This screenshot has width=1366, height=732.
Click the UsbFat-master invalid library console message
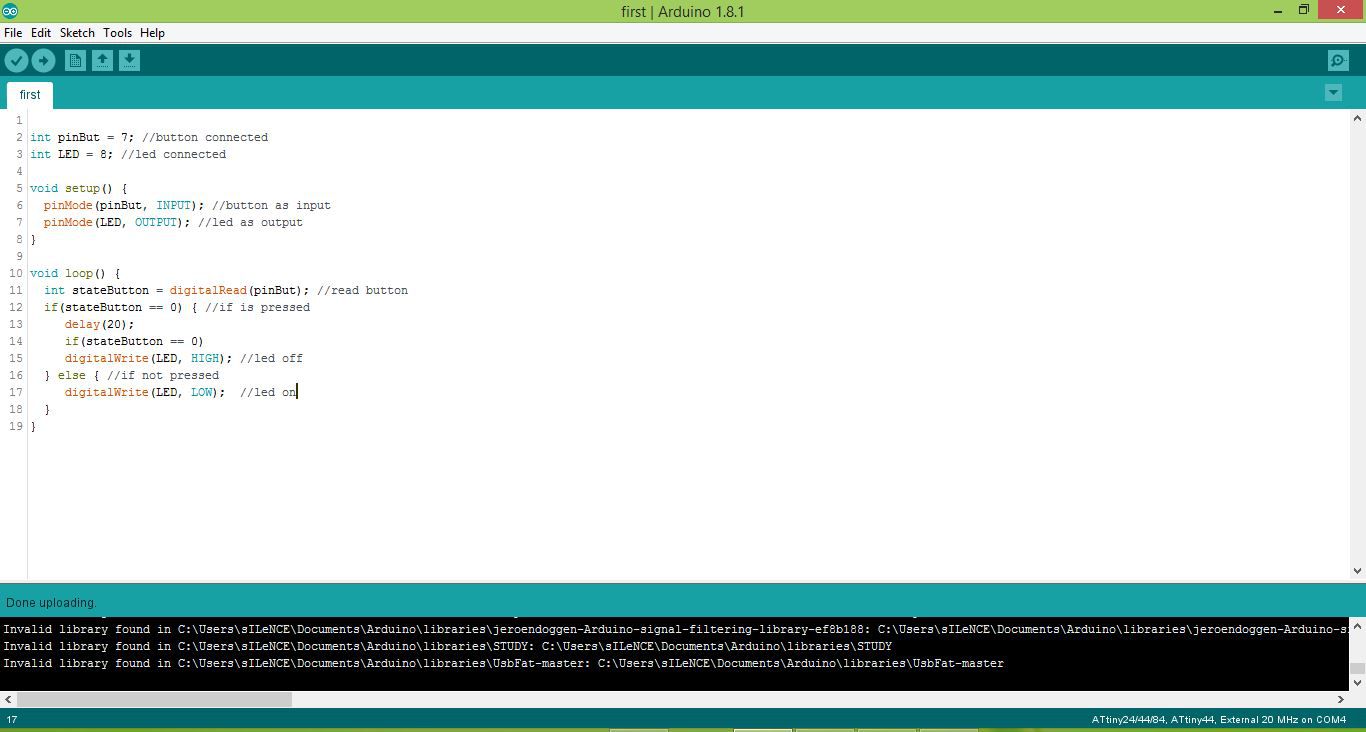coord(503,663)
